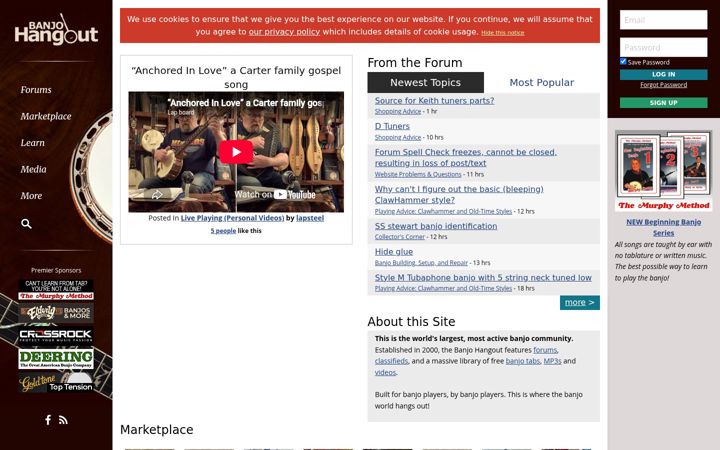Open the Banjo Hangout logo home link
The height and width of the screenshot is (450, 720).
[56, 30]
